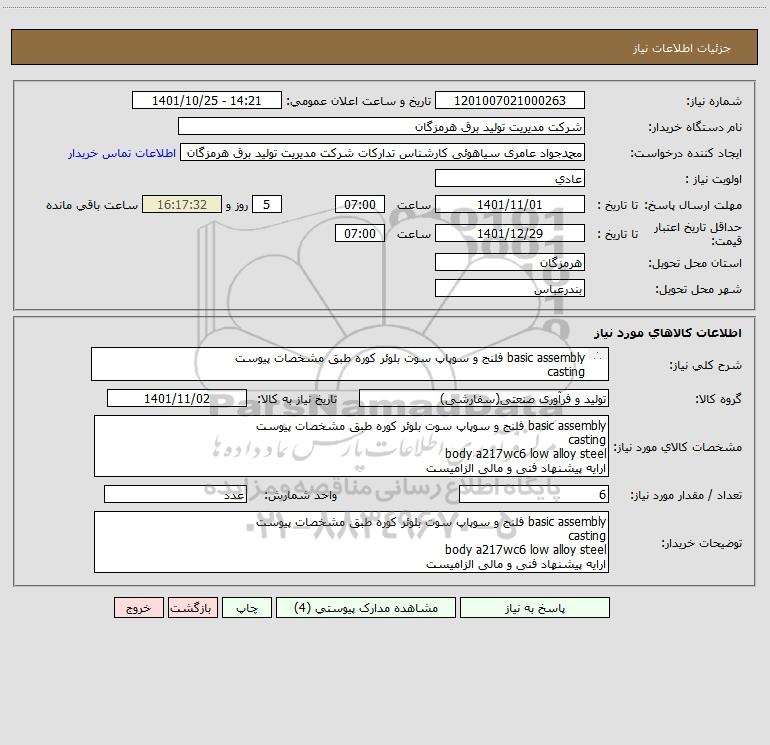Click the گروه کالا label
Screen dimensions: 770x745
718,399
